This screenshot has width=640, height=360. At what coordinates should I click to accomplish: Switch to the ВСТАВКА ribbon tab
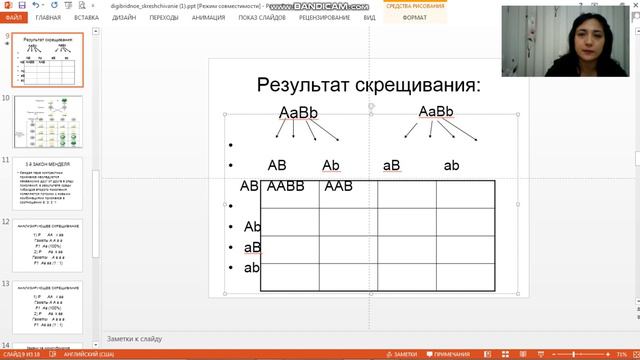(x=86, y=18)
